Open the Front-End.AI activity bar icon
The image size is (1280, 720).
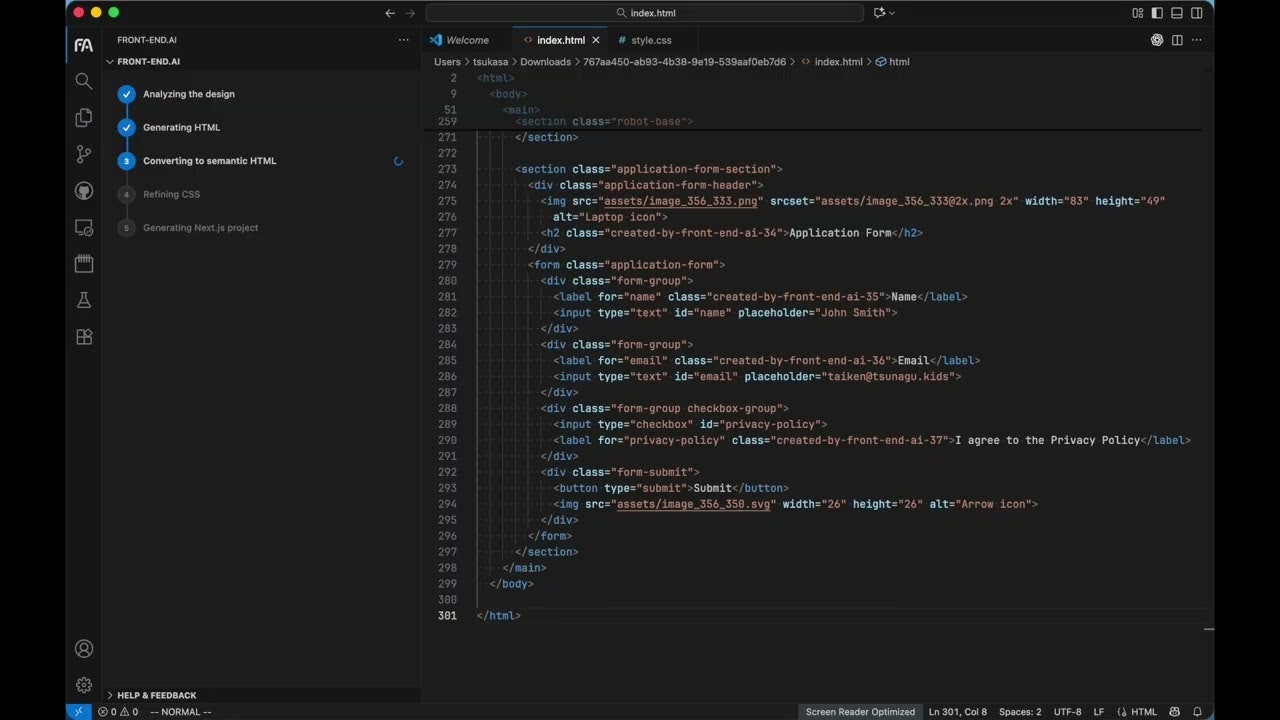[84, 45]
